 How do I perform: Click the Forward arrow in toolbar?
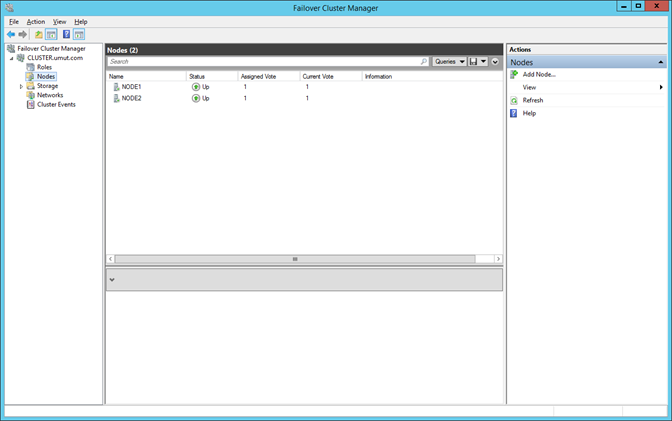23,34
